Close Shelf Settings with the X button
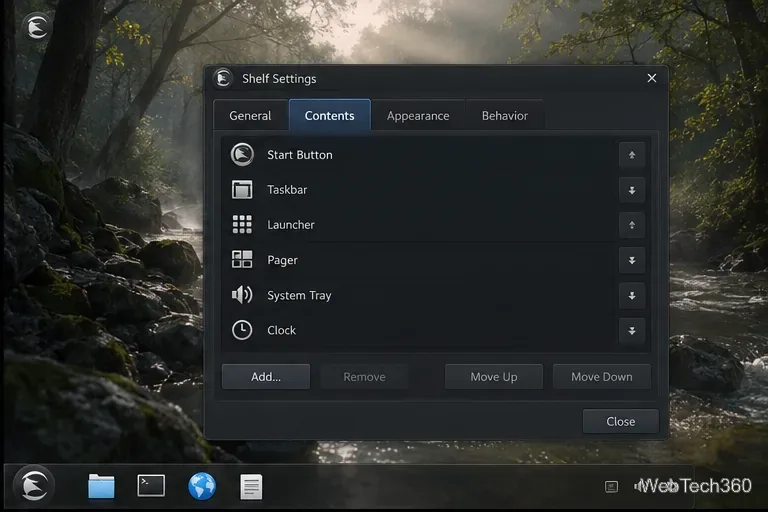Image resolution: width=768 pixels, height=512 pixels. click(651, 78)
